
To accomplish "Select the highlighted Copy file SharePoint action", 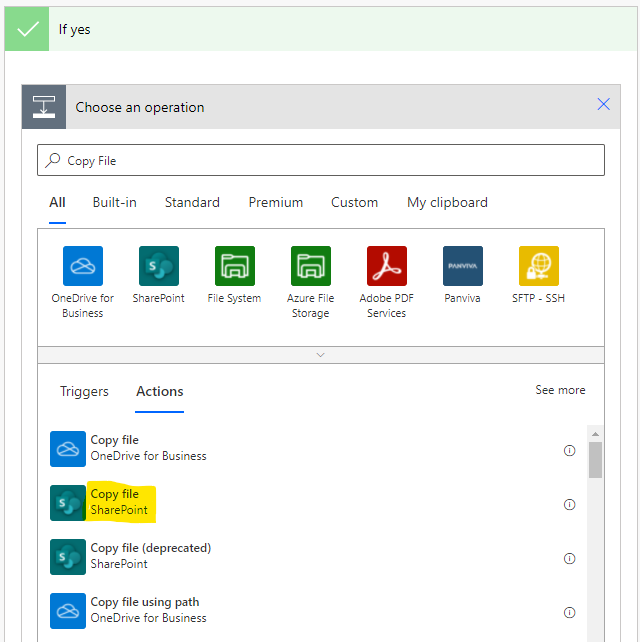I will 313,503.
